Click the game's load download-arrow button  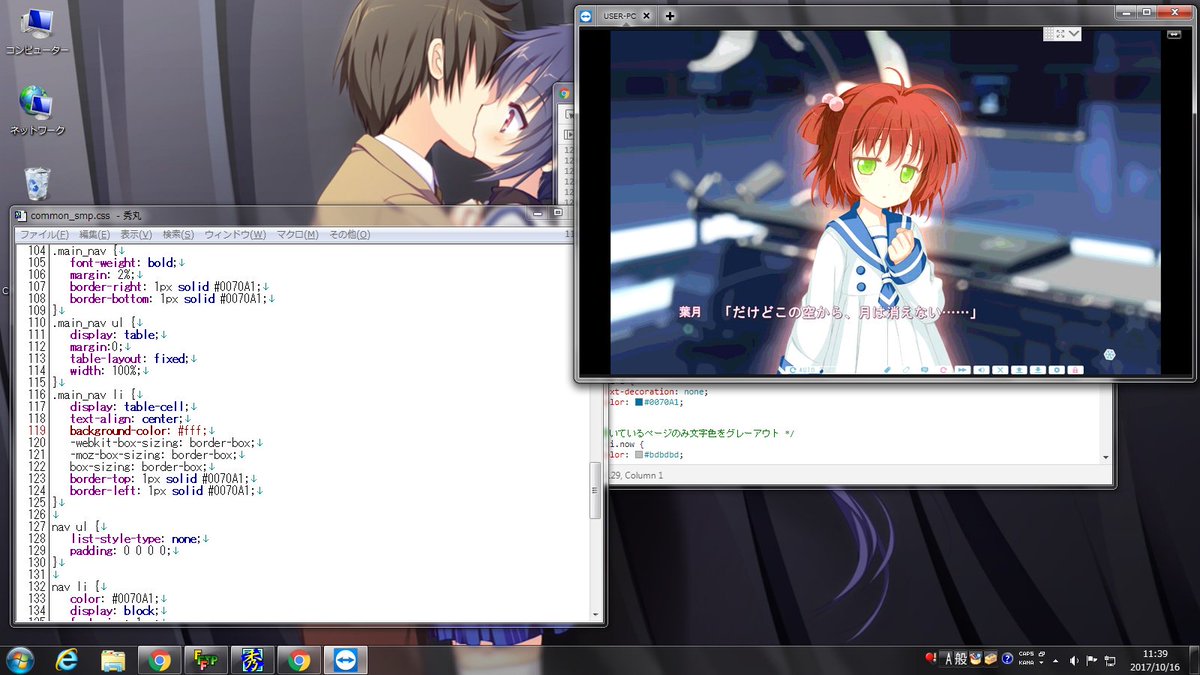pyautogui.click(x=1038, y=370)
